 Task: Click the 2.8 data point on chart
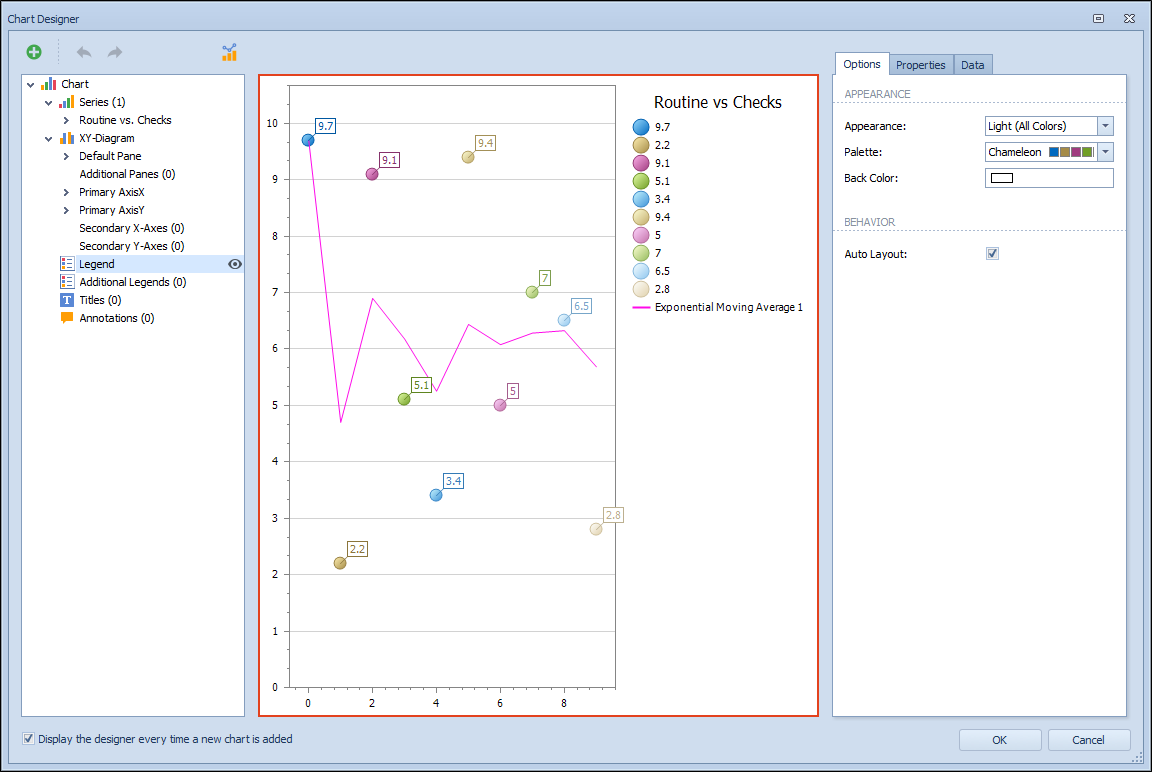596,529
